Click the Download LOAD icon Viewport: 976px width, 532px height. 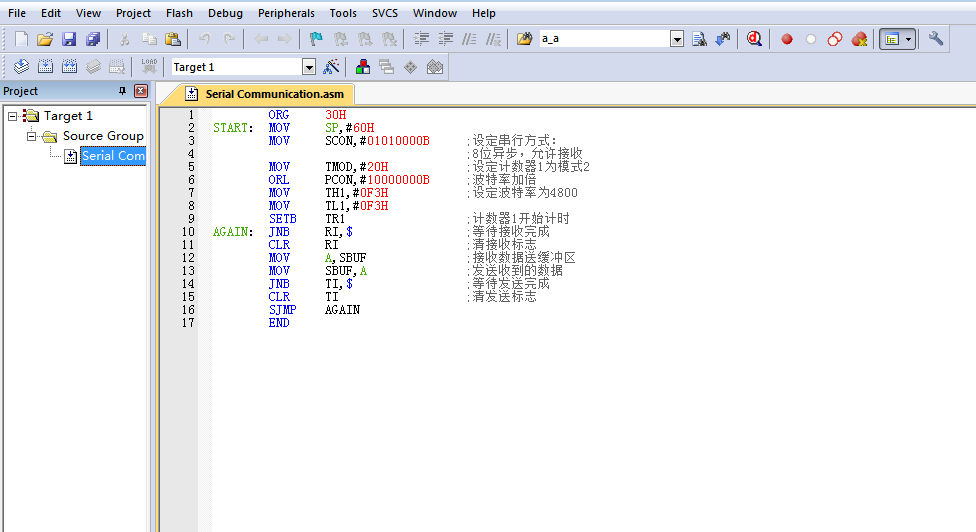click(x=149, y=67)
